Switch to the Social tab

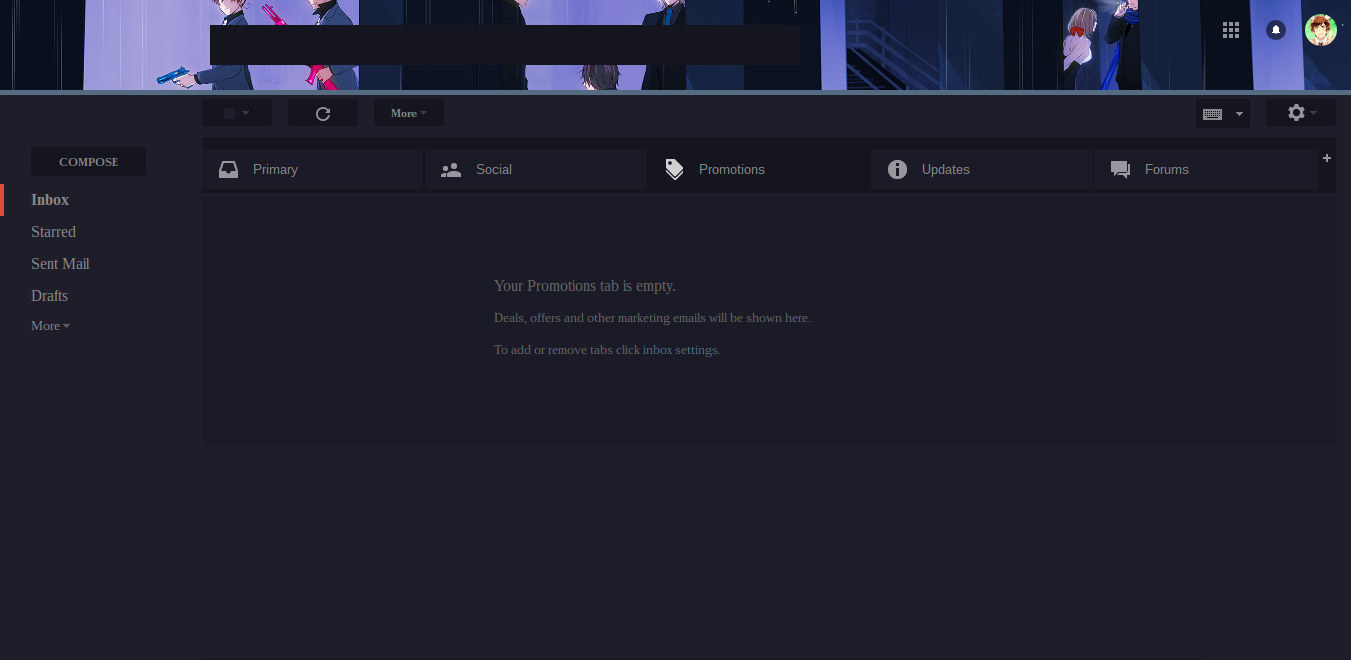536,169
